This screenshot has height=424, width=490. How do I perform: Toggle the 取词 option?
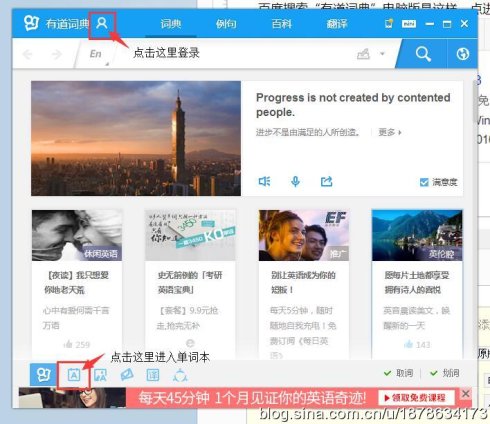tap(399, 373)
